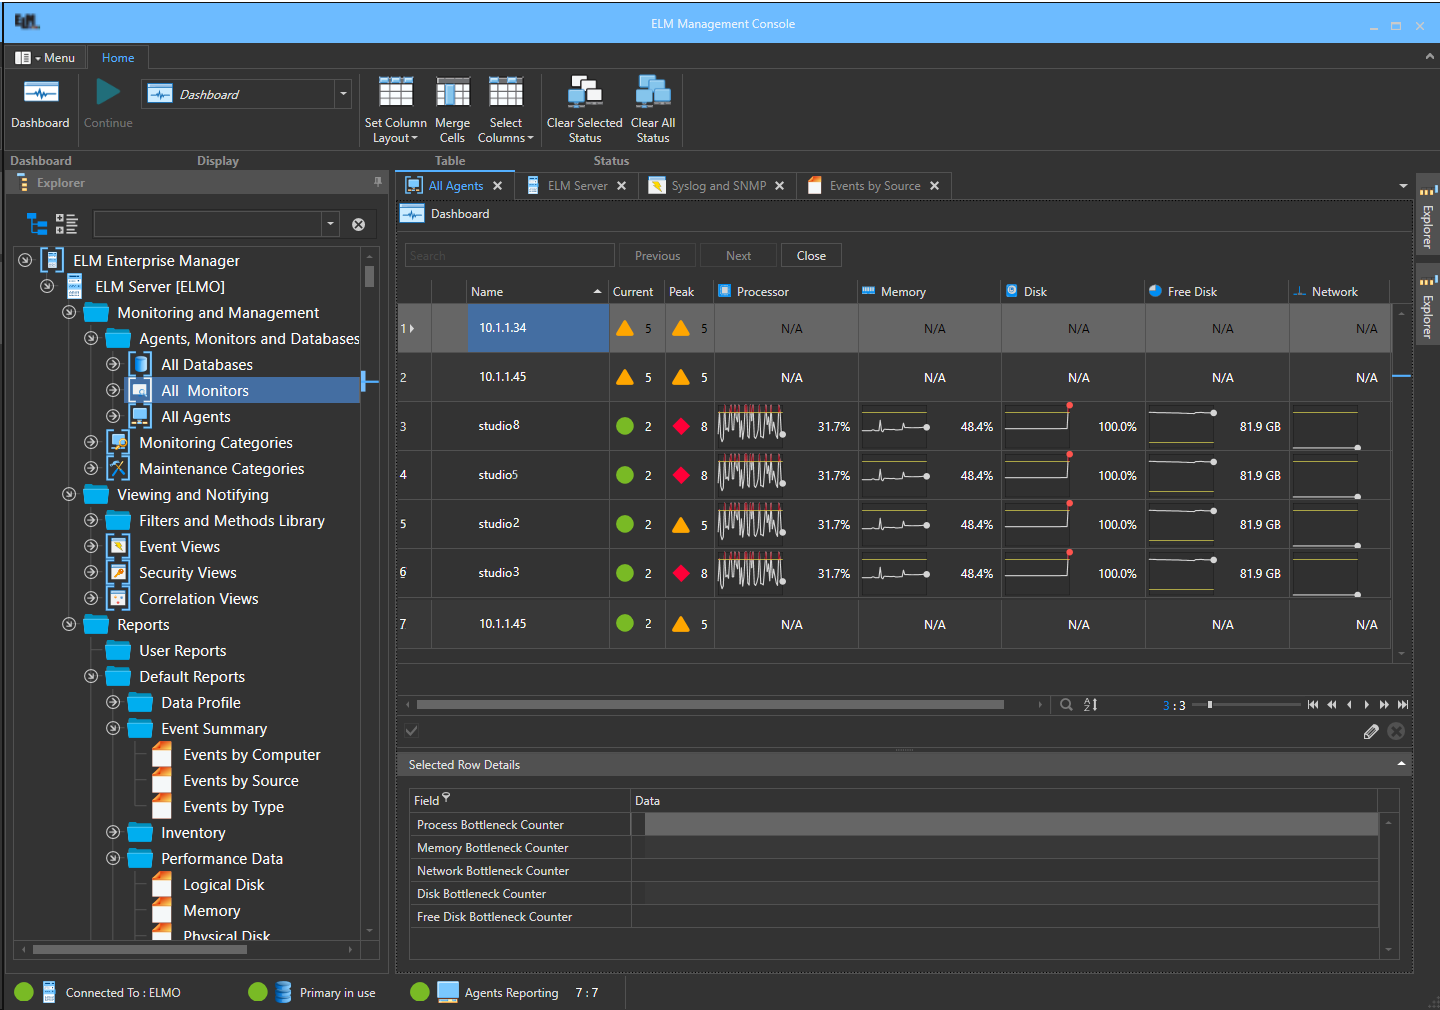The width and height of the screenshot is (1440, 1010).
Task: Expand the Inventory tree node
Action: 113,832
